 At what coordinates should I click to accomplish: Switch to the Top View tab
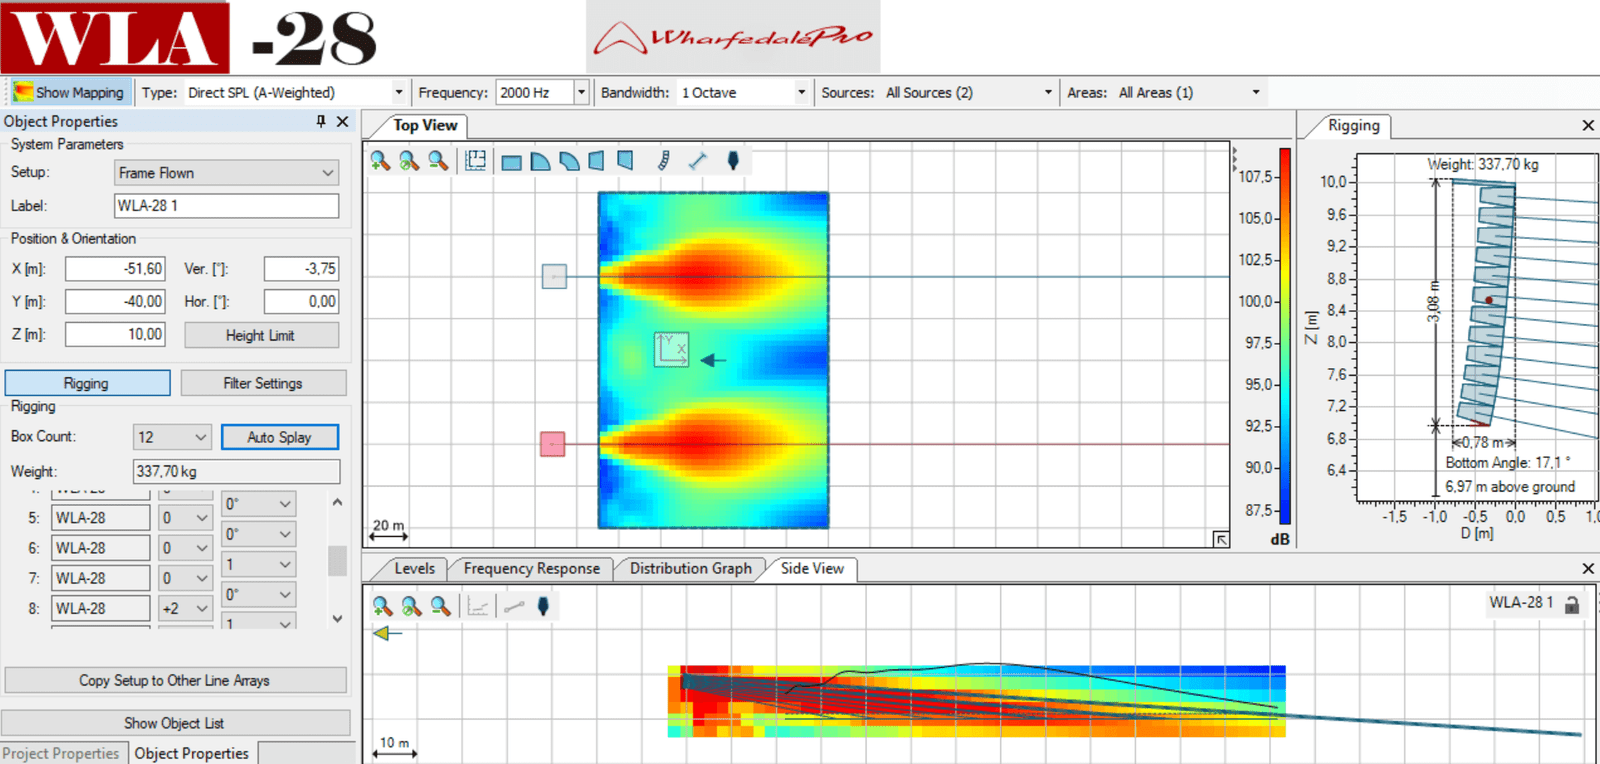click(425, 125)
